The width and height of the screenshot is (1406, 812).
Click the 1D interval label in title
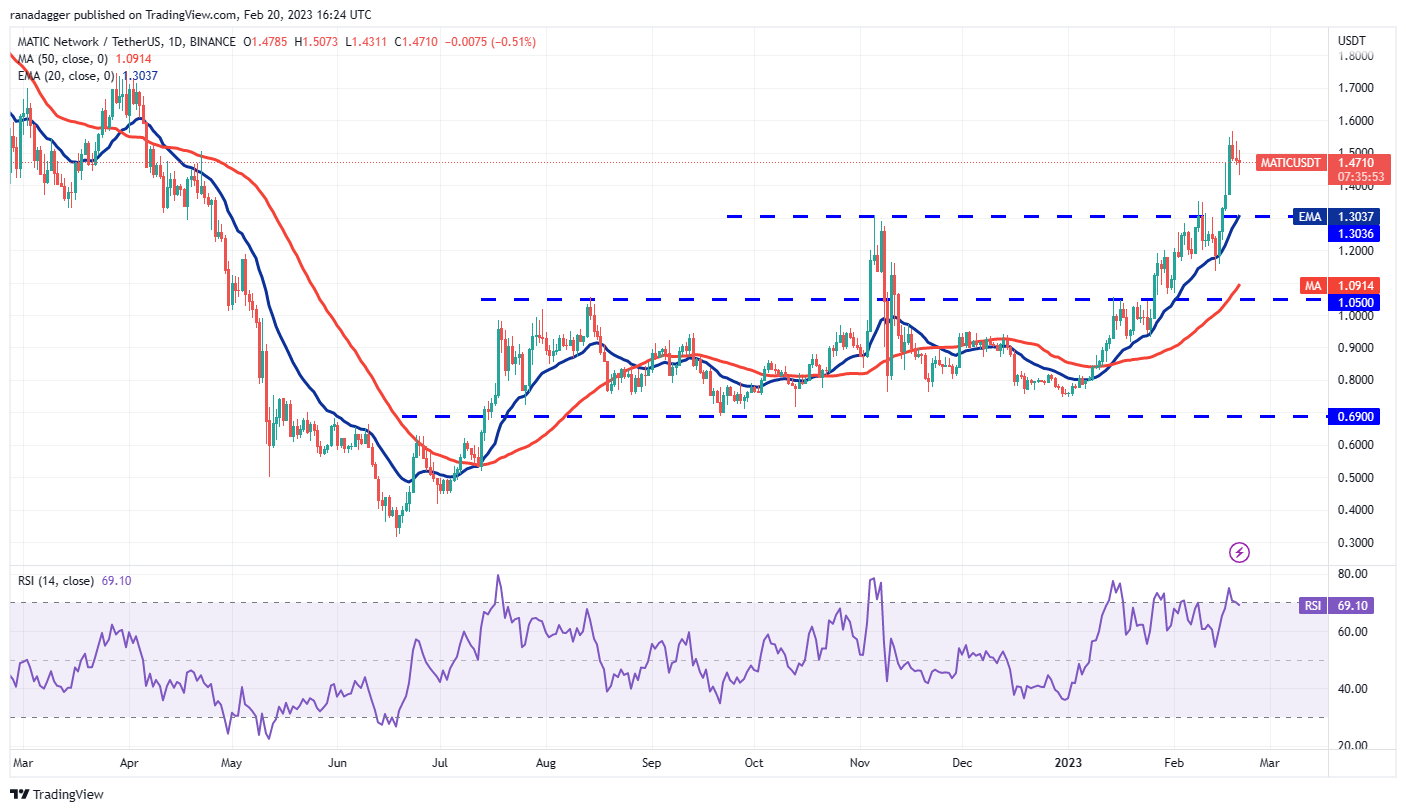(174, 42)
